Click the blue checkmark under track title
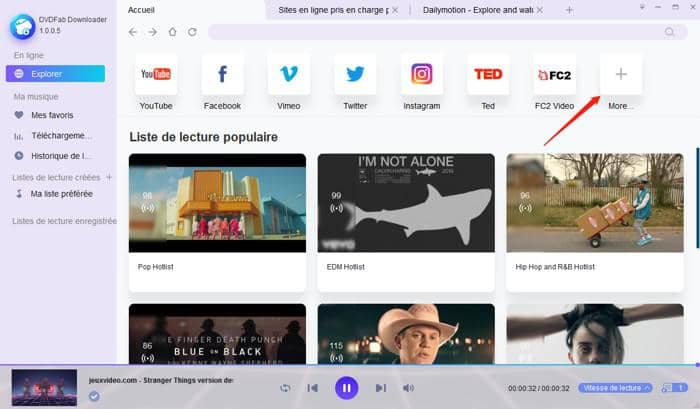The image size is (700, 409). [x=94, y=396]
